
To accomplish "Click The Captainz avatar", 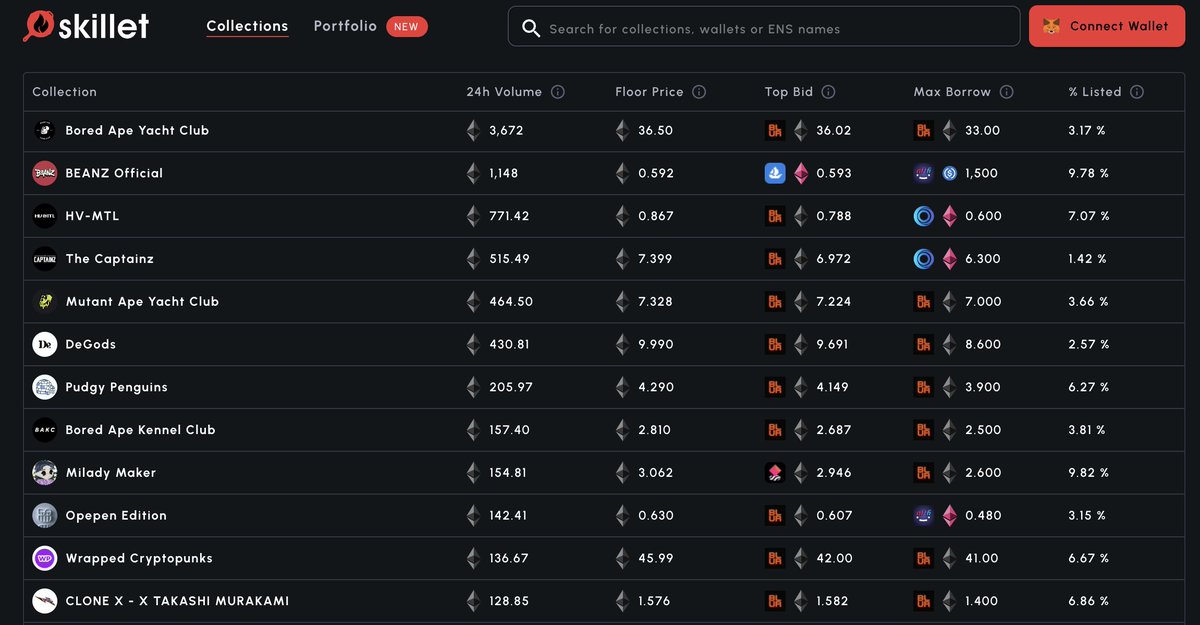I will [x=44, y=259].
